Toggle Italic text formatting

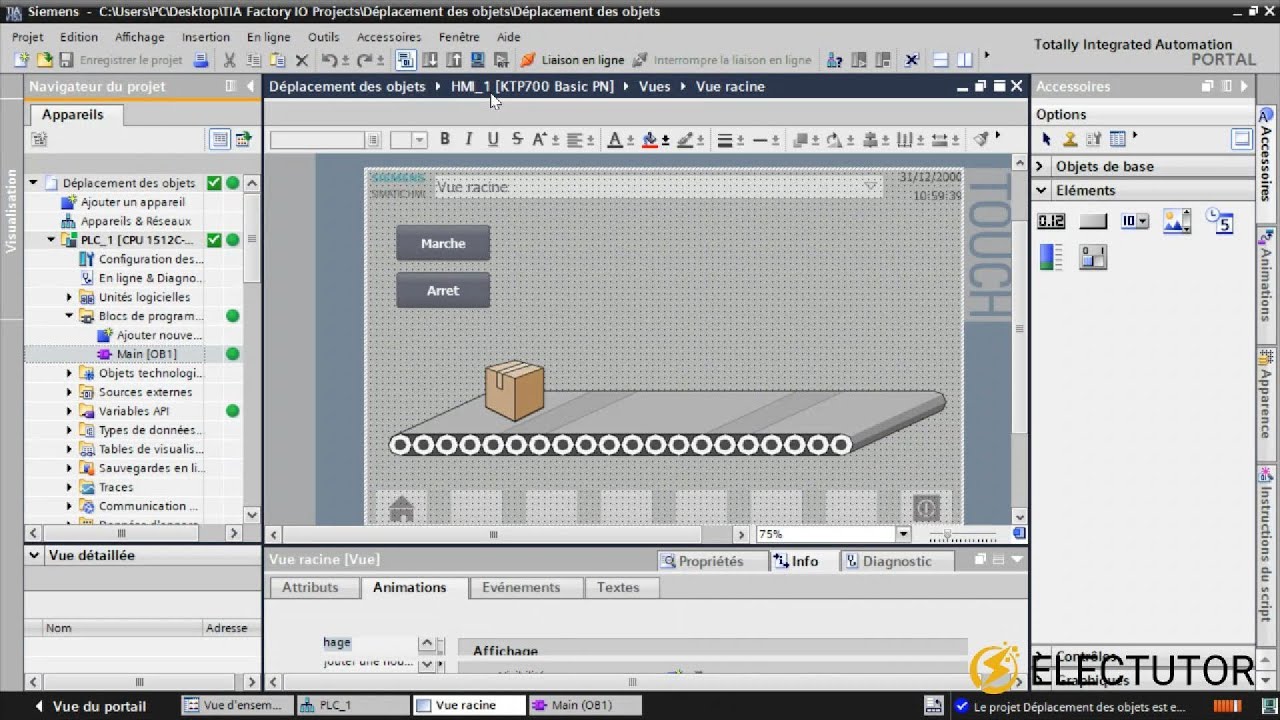pos(468,140)
